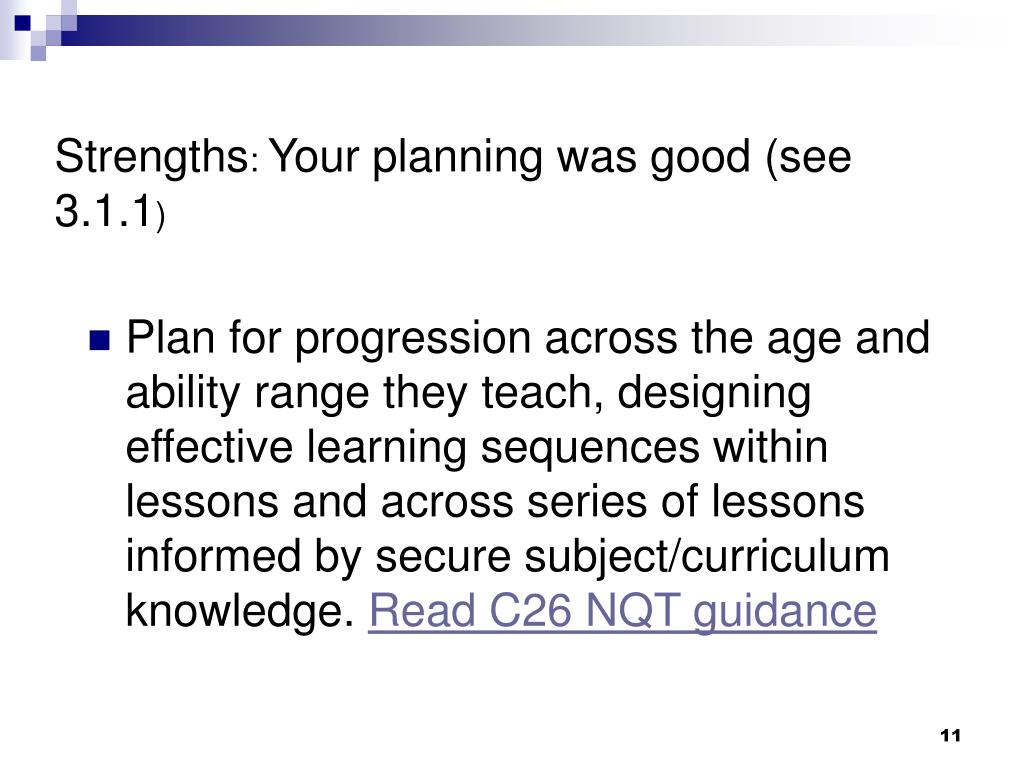Click the dark blue square in header decoration

(22, 23)
